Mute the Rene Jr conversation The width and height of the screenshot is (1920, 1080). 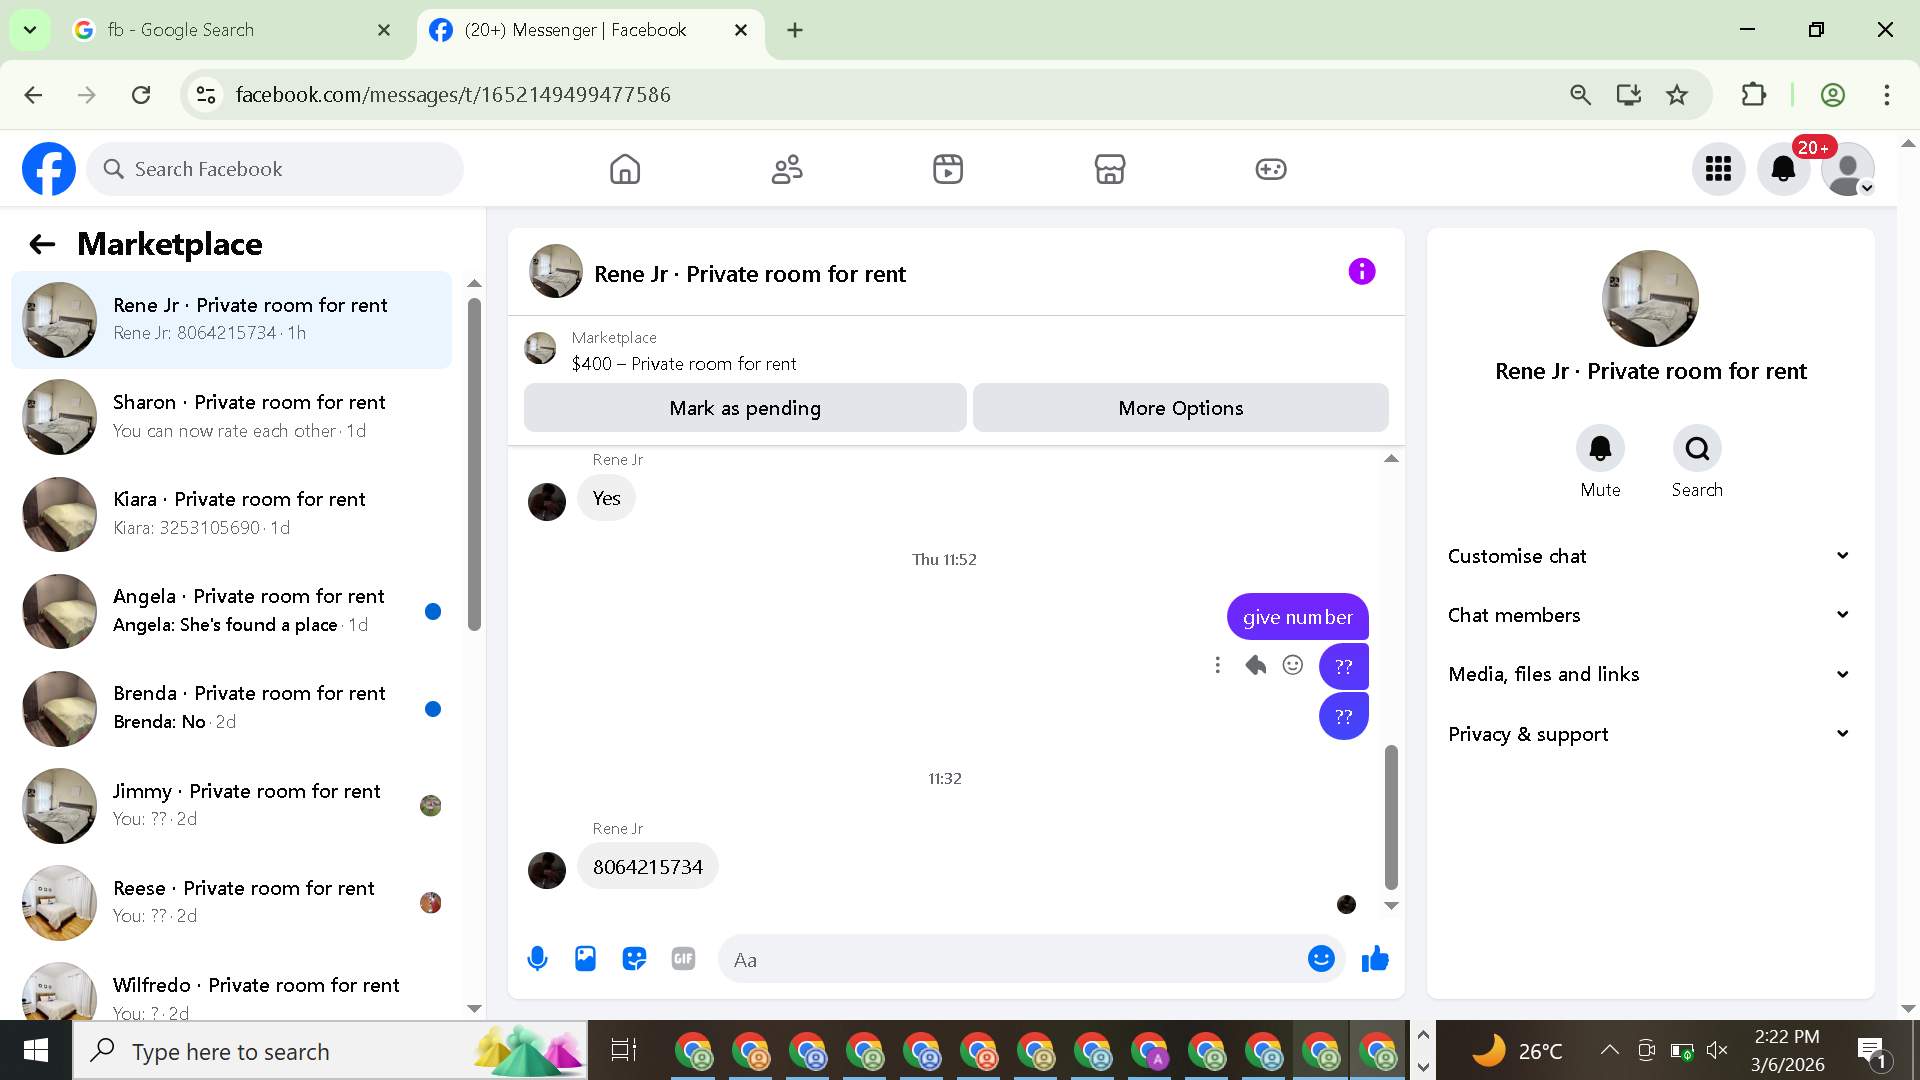(1600, 449)
